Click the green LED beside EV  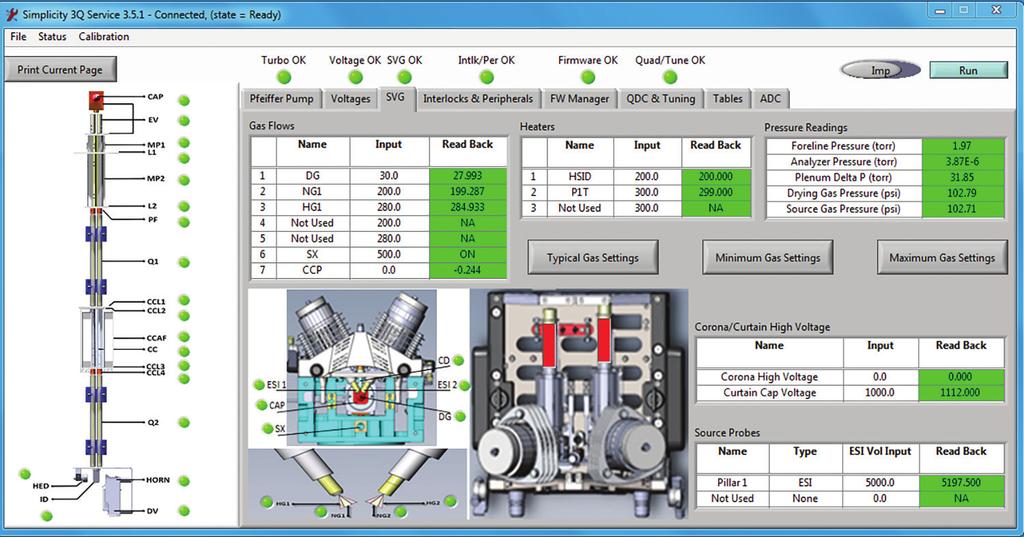(x=184, y=120)
